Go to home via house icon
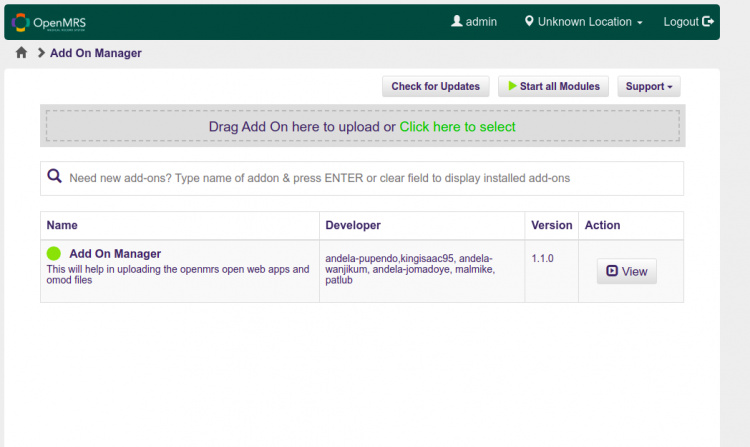This screenshot has width=750, height=447. (21, 53)
